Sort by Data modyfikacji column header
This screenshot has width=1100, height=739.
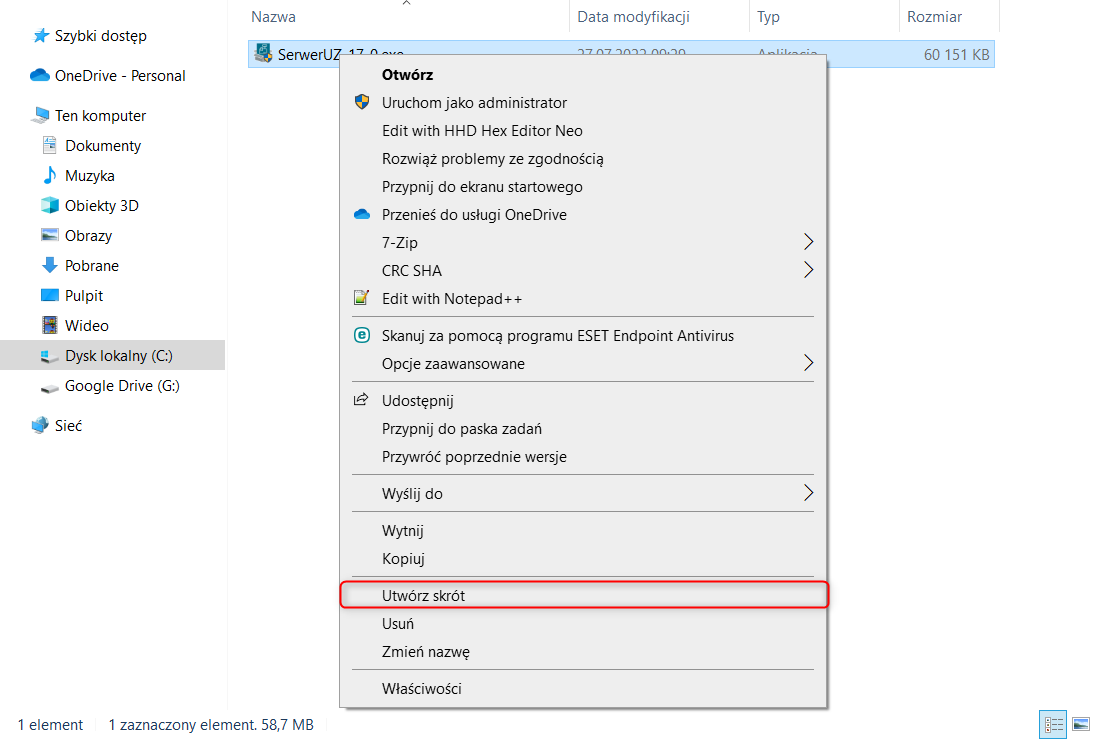tap(633, 17)
